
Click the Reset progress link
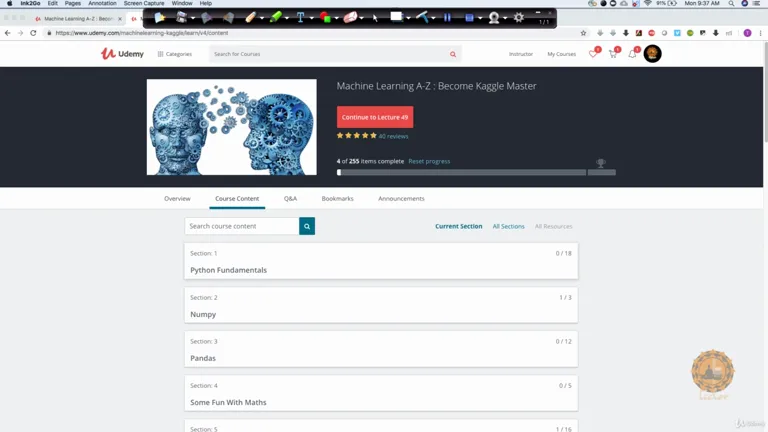coord(429,161)
